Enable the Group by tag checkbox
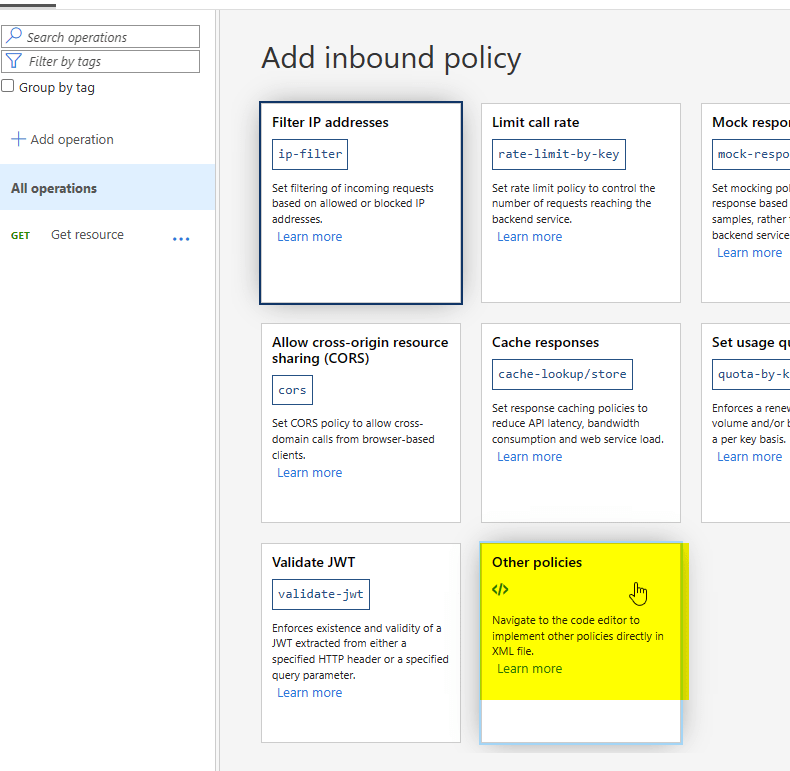The image size is (790, 771). (8, 87)
